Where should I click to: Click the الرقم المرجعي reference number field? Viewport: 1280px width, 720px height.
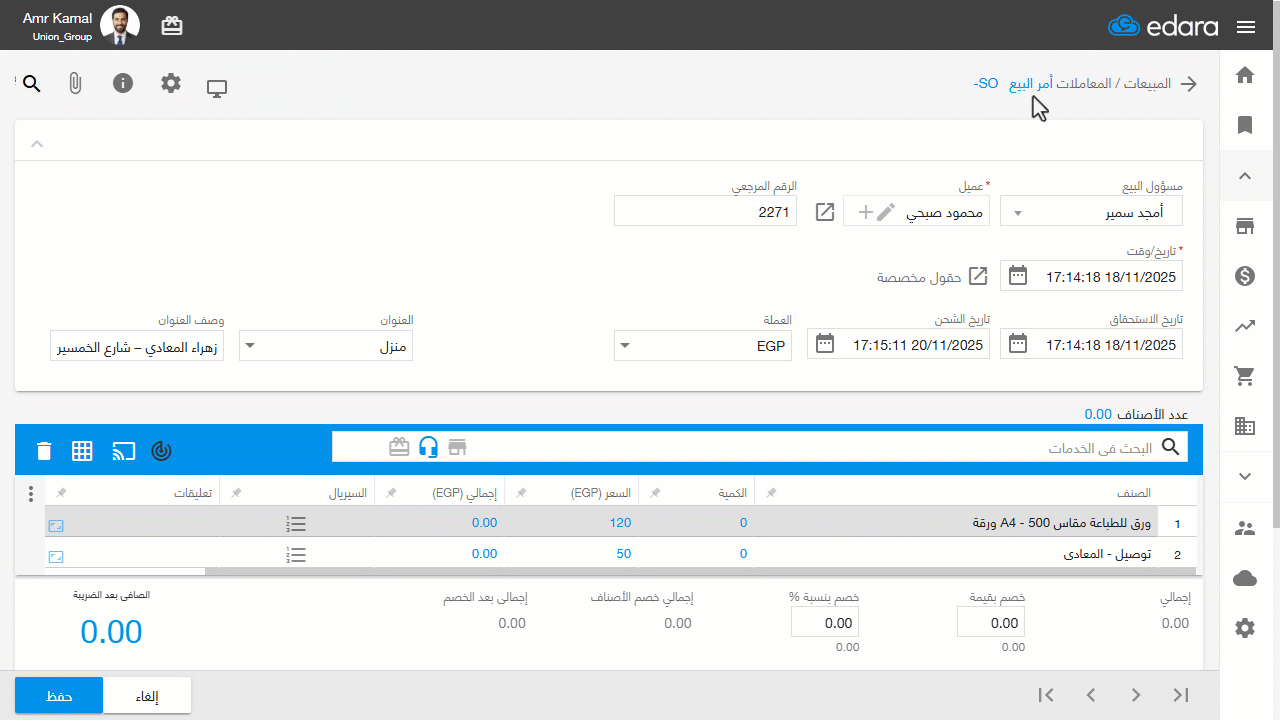(705, 212)
